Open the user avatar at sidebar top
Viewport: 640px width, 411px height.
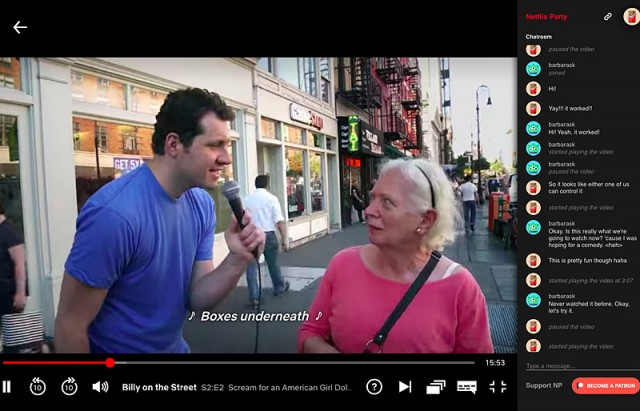631,17
